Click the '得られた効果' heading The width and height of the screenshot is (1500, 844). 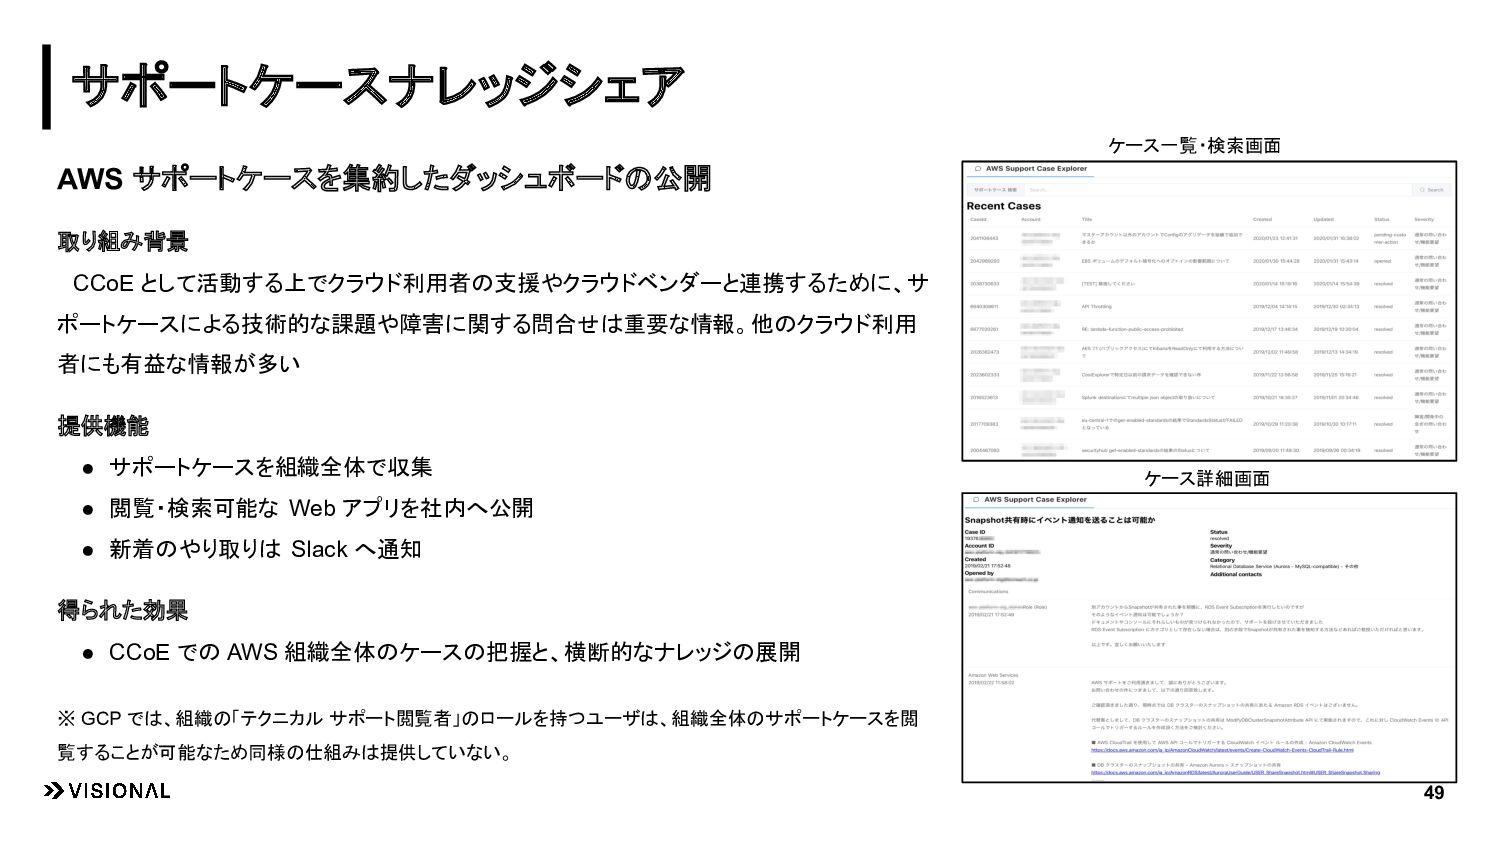[123, 610]
